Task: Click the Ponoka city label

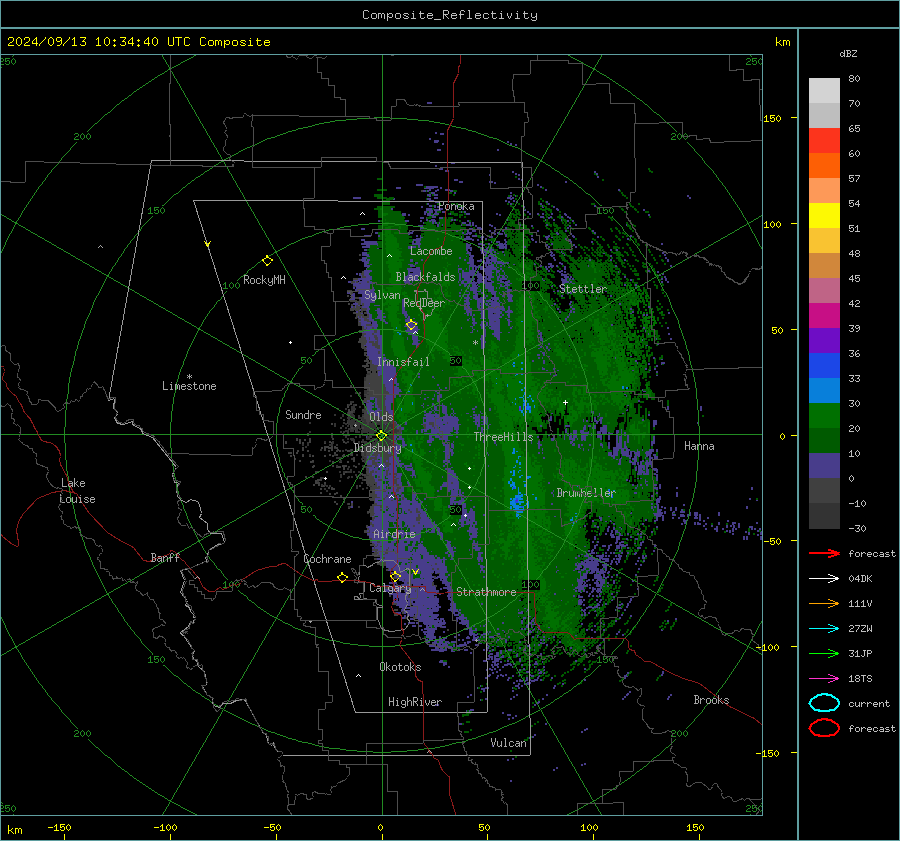Action: click(456, 206)
